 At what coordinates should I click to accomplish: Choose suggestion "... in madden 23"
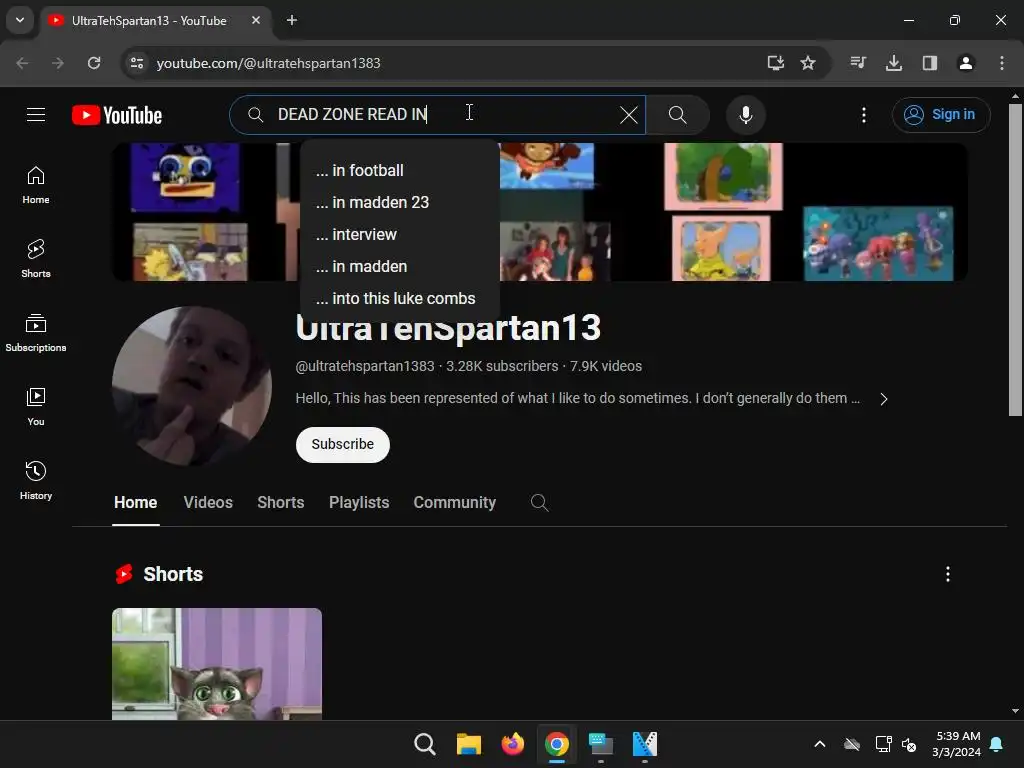click(400, 202)
